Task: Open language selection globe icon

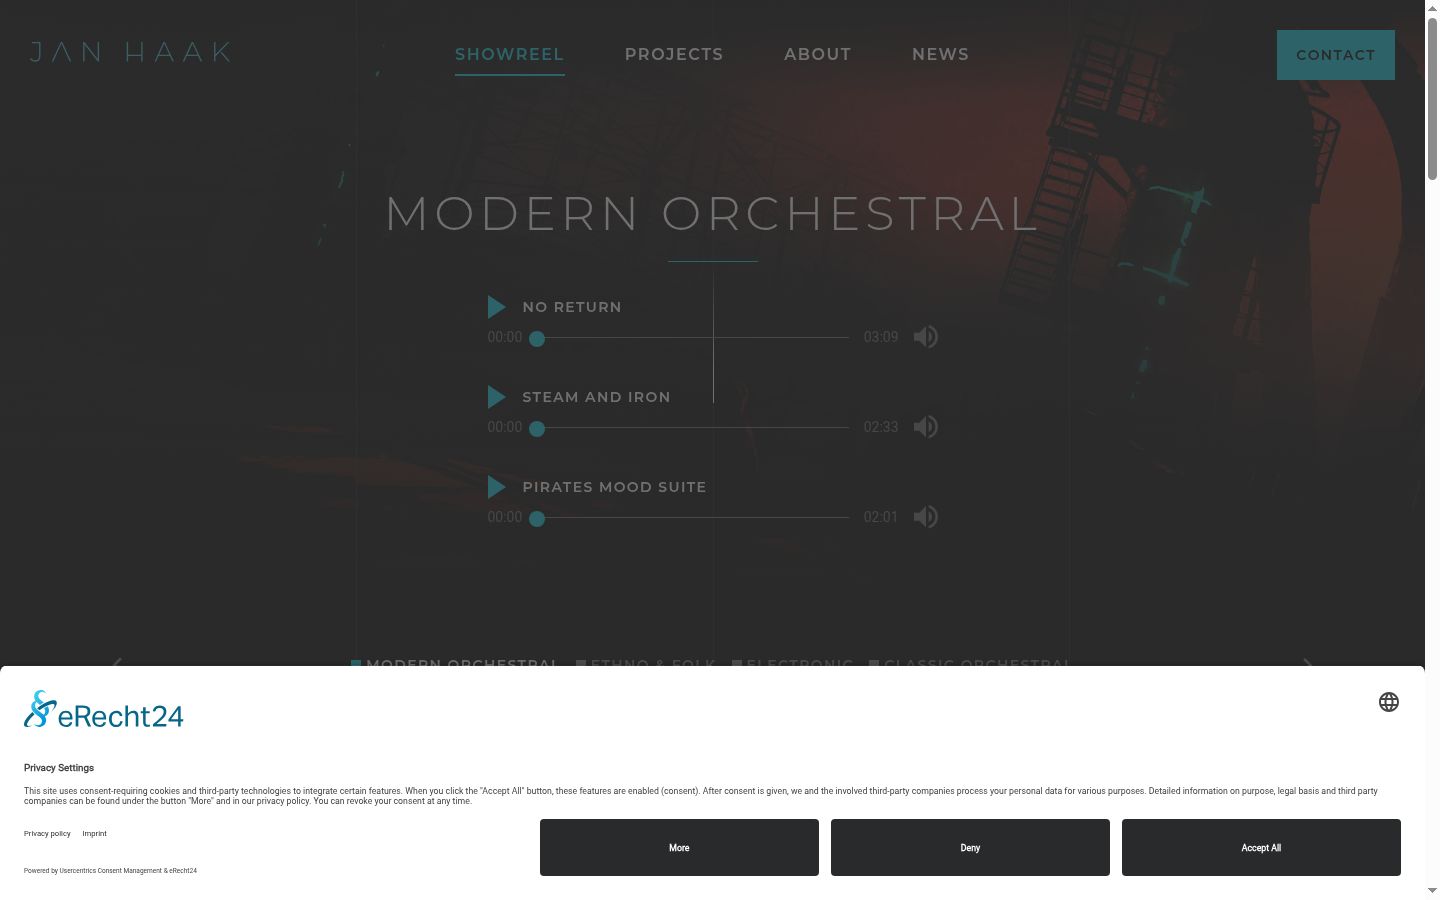Action: point(1389,702)
